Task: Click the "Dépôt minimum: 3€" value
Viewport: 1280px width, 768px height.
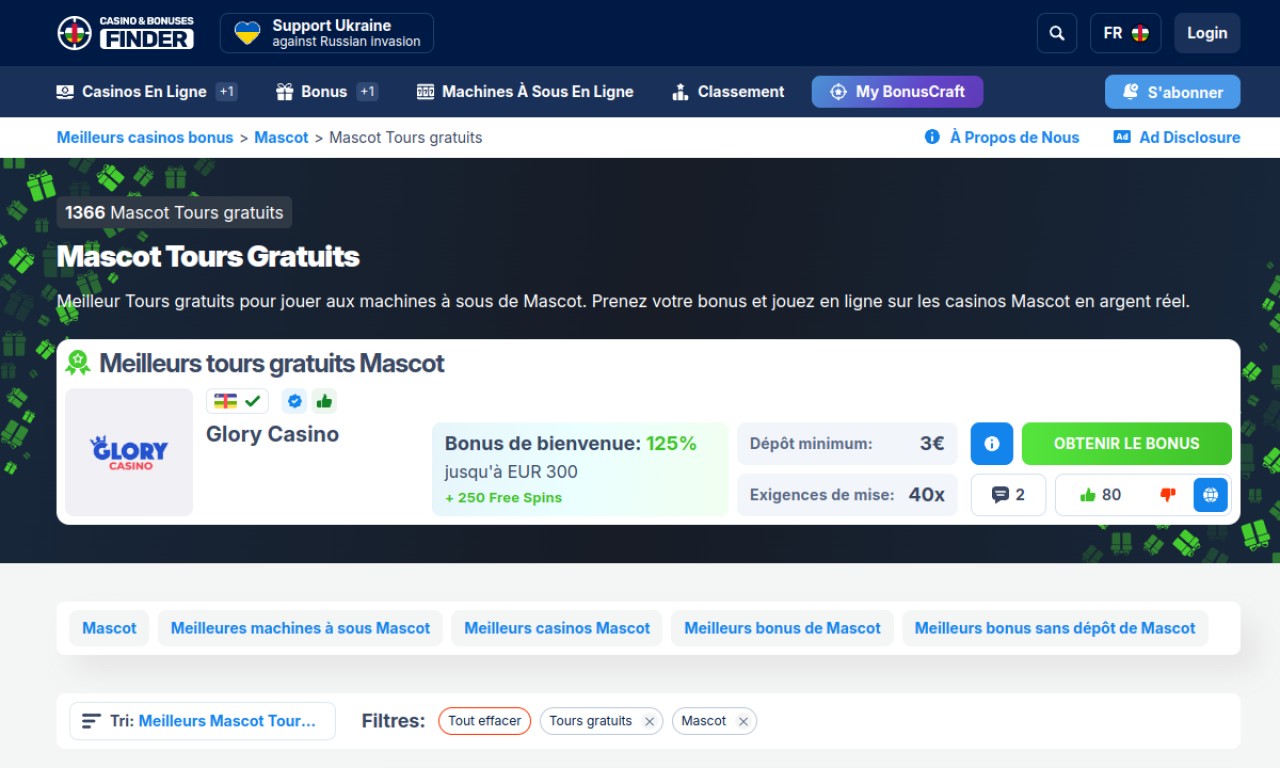Action: pyautogui.click(x=847, y=444)
